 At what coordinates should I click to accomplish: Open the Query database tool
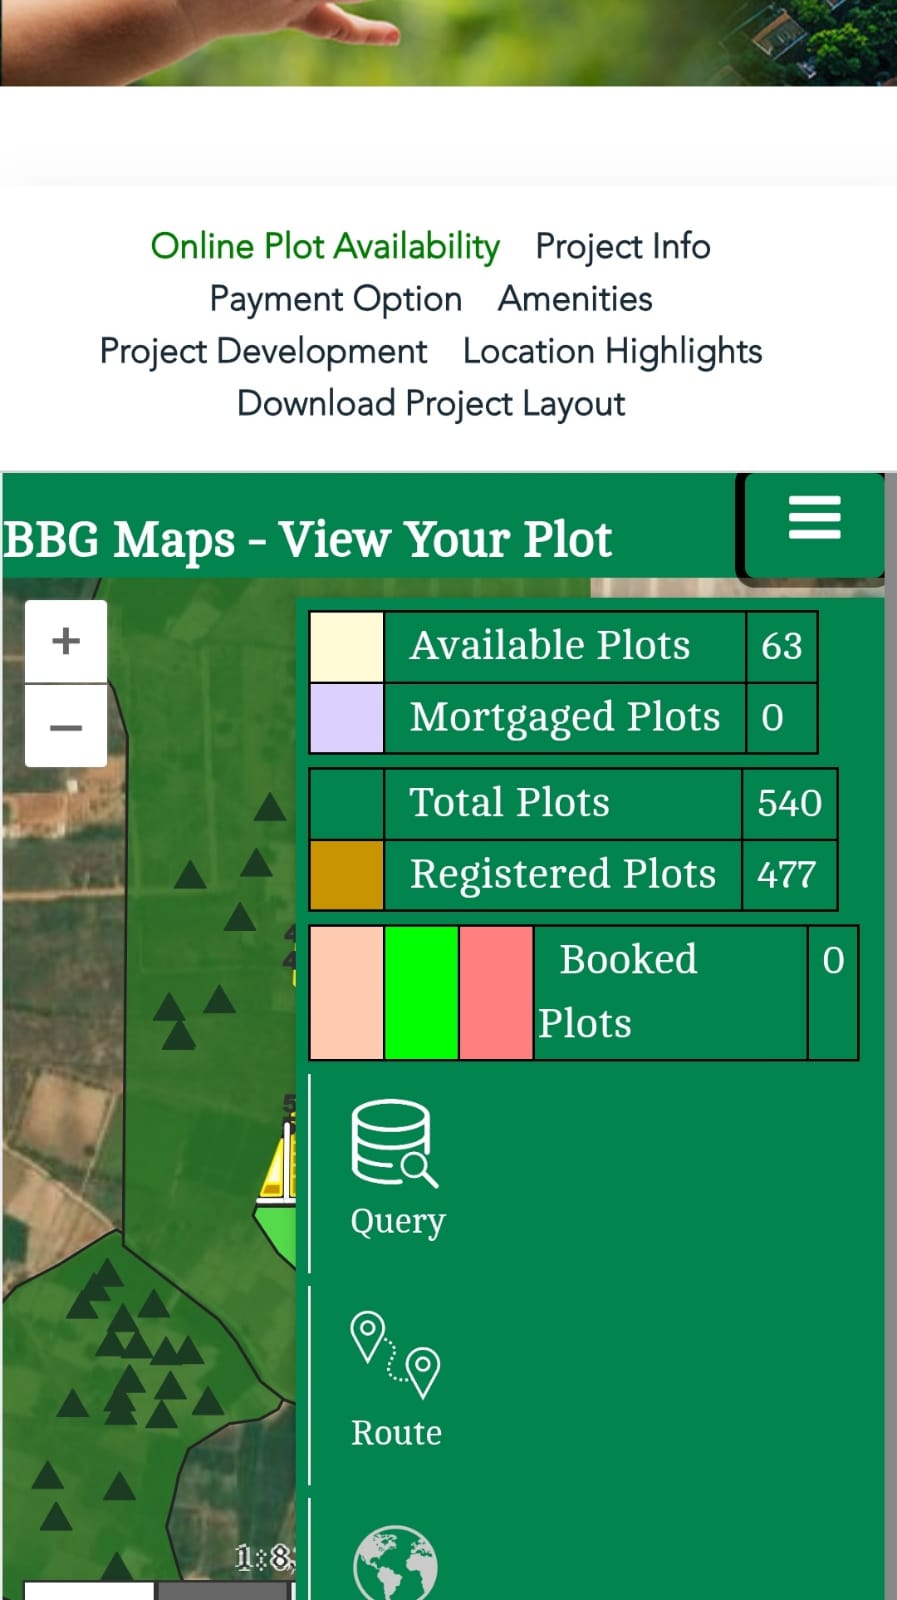pos(397,1169)
